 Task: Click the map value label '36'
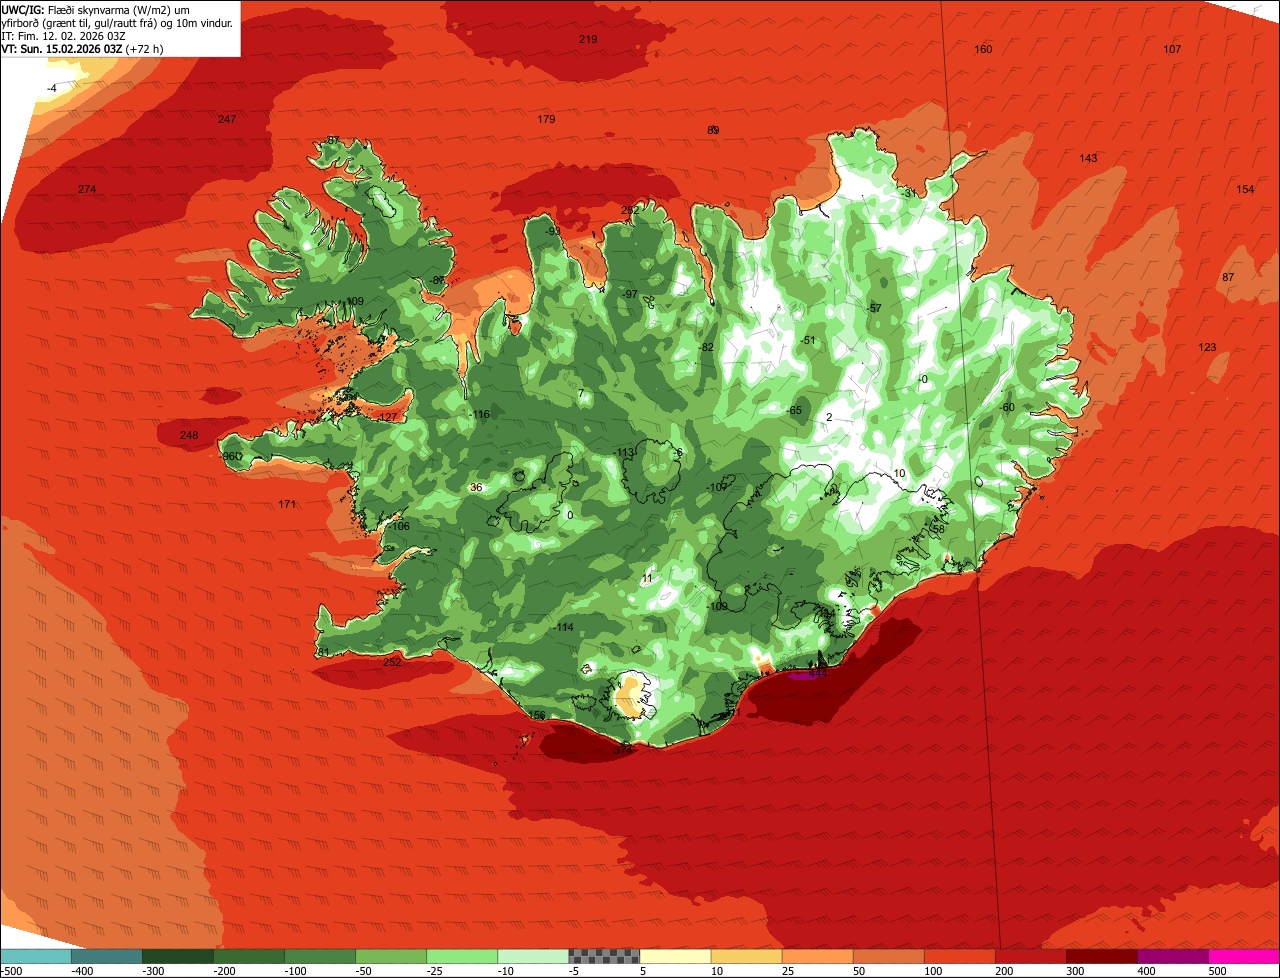pos(476,487)
